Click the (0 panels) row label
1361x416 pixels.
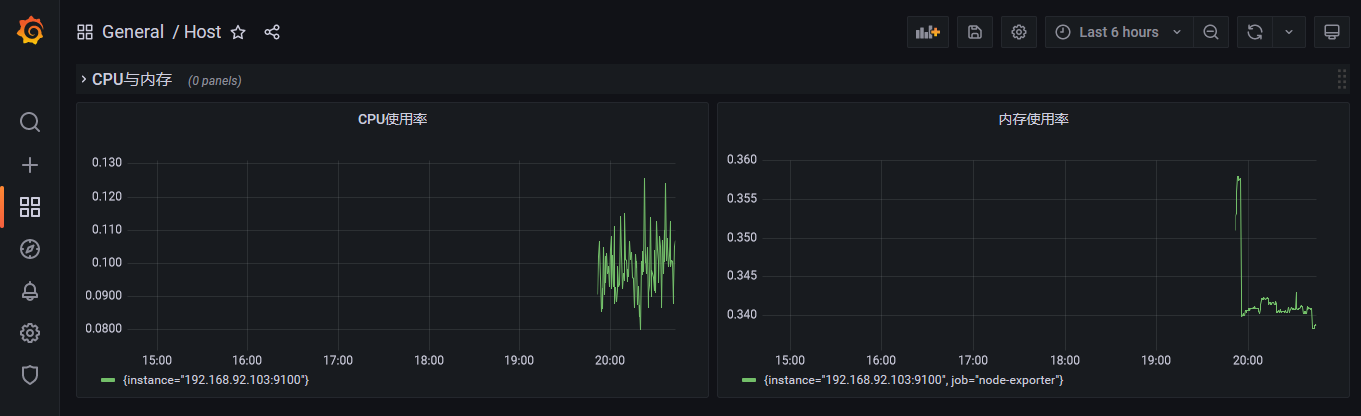(215, 80)
